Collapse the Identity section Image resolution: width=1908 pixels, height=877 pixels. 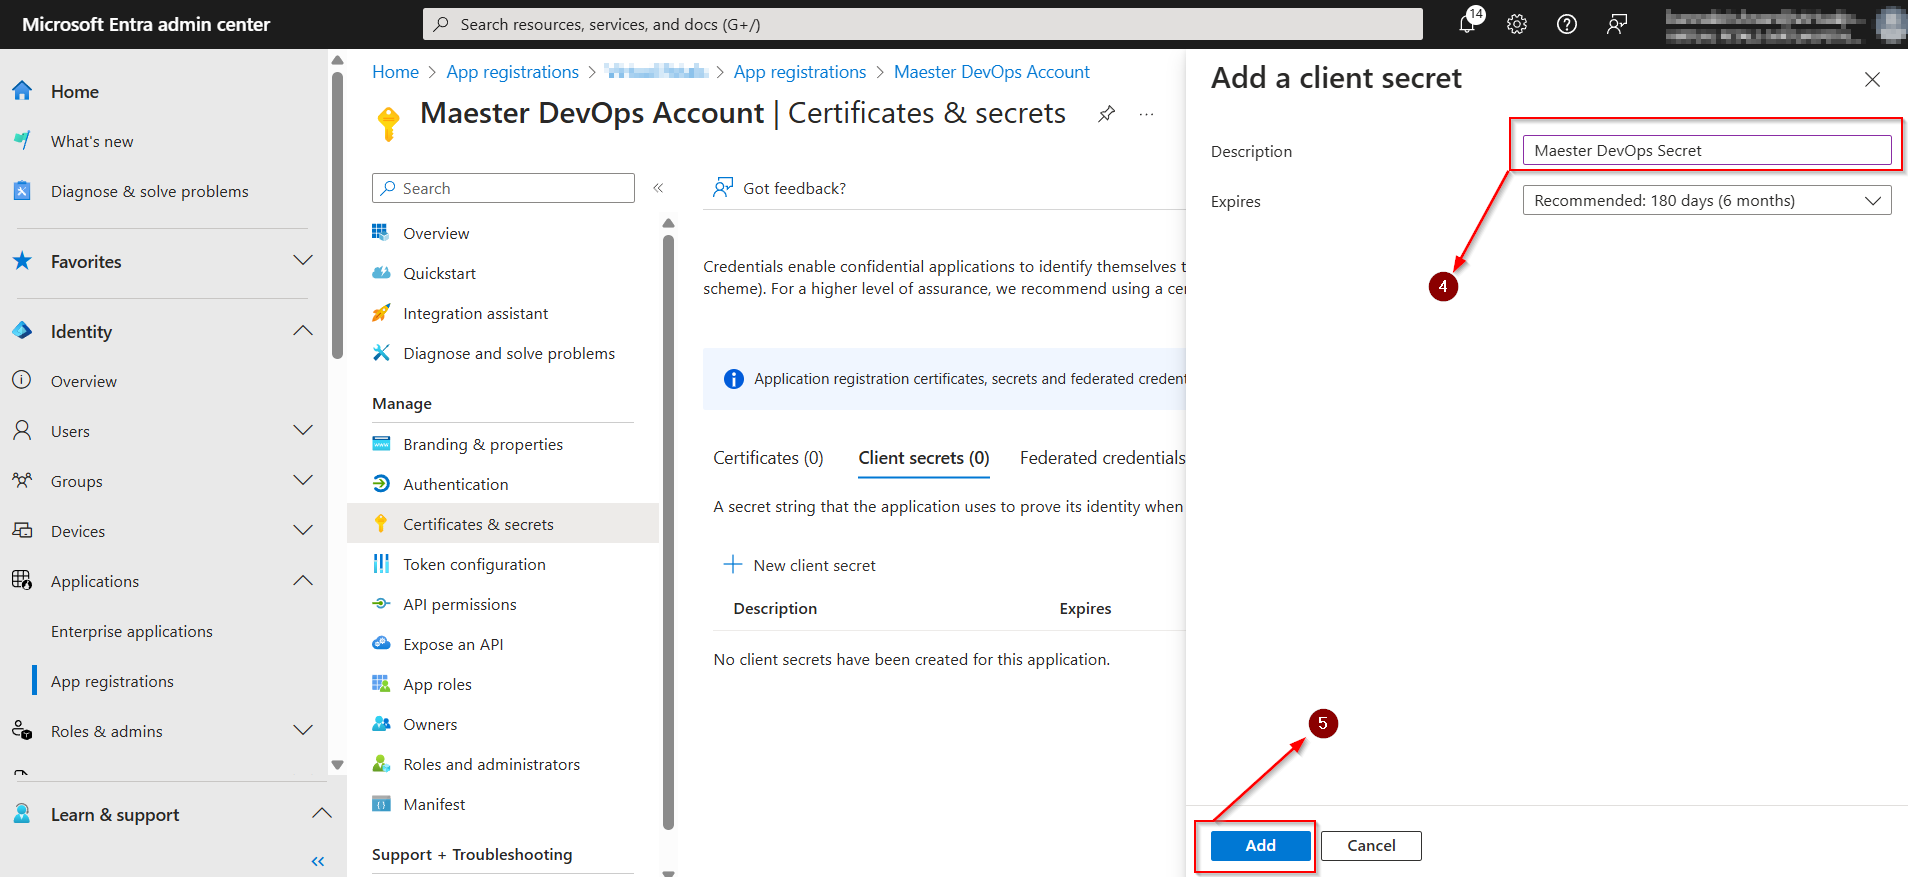303,331
